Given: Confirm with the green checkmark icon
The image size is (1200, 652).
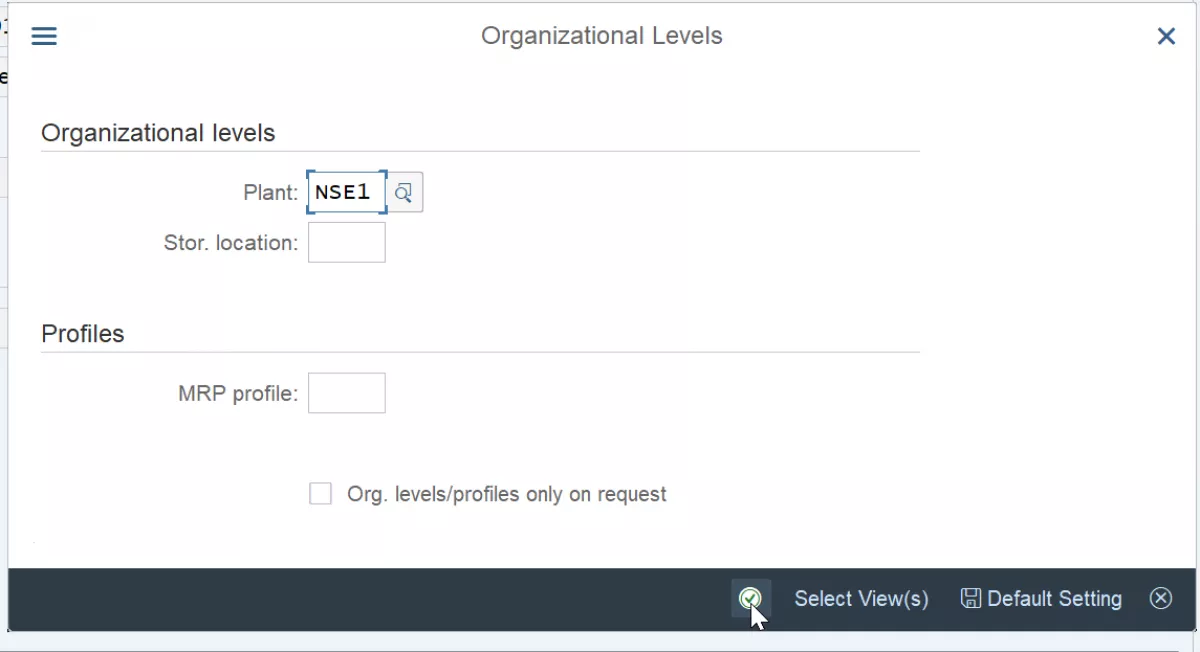Looking at the screenshot, I should pos(750,598).
